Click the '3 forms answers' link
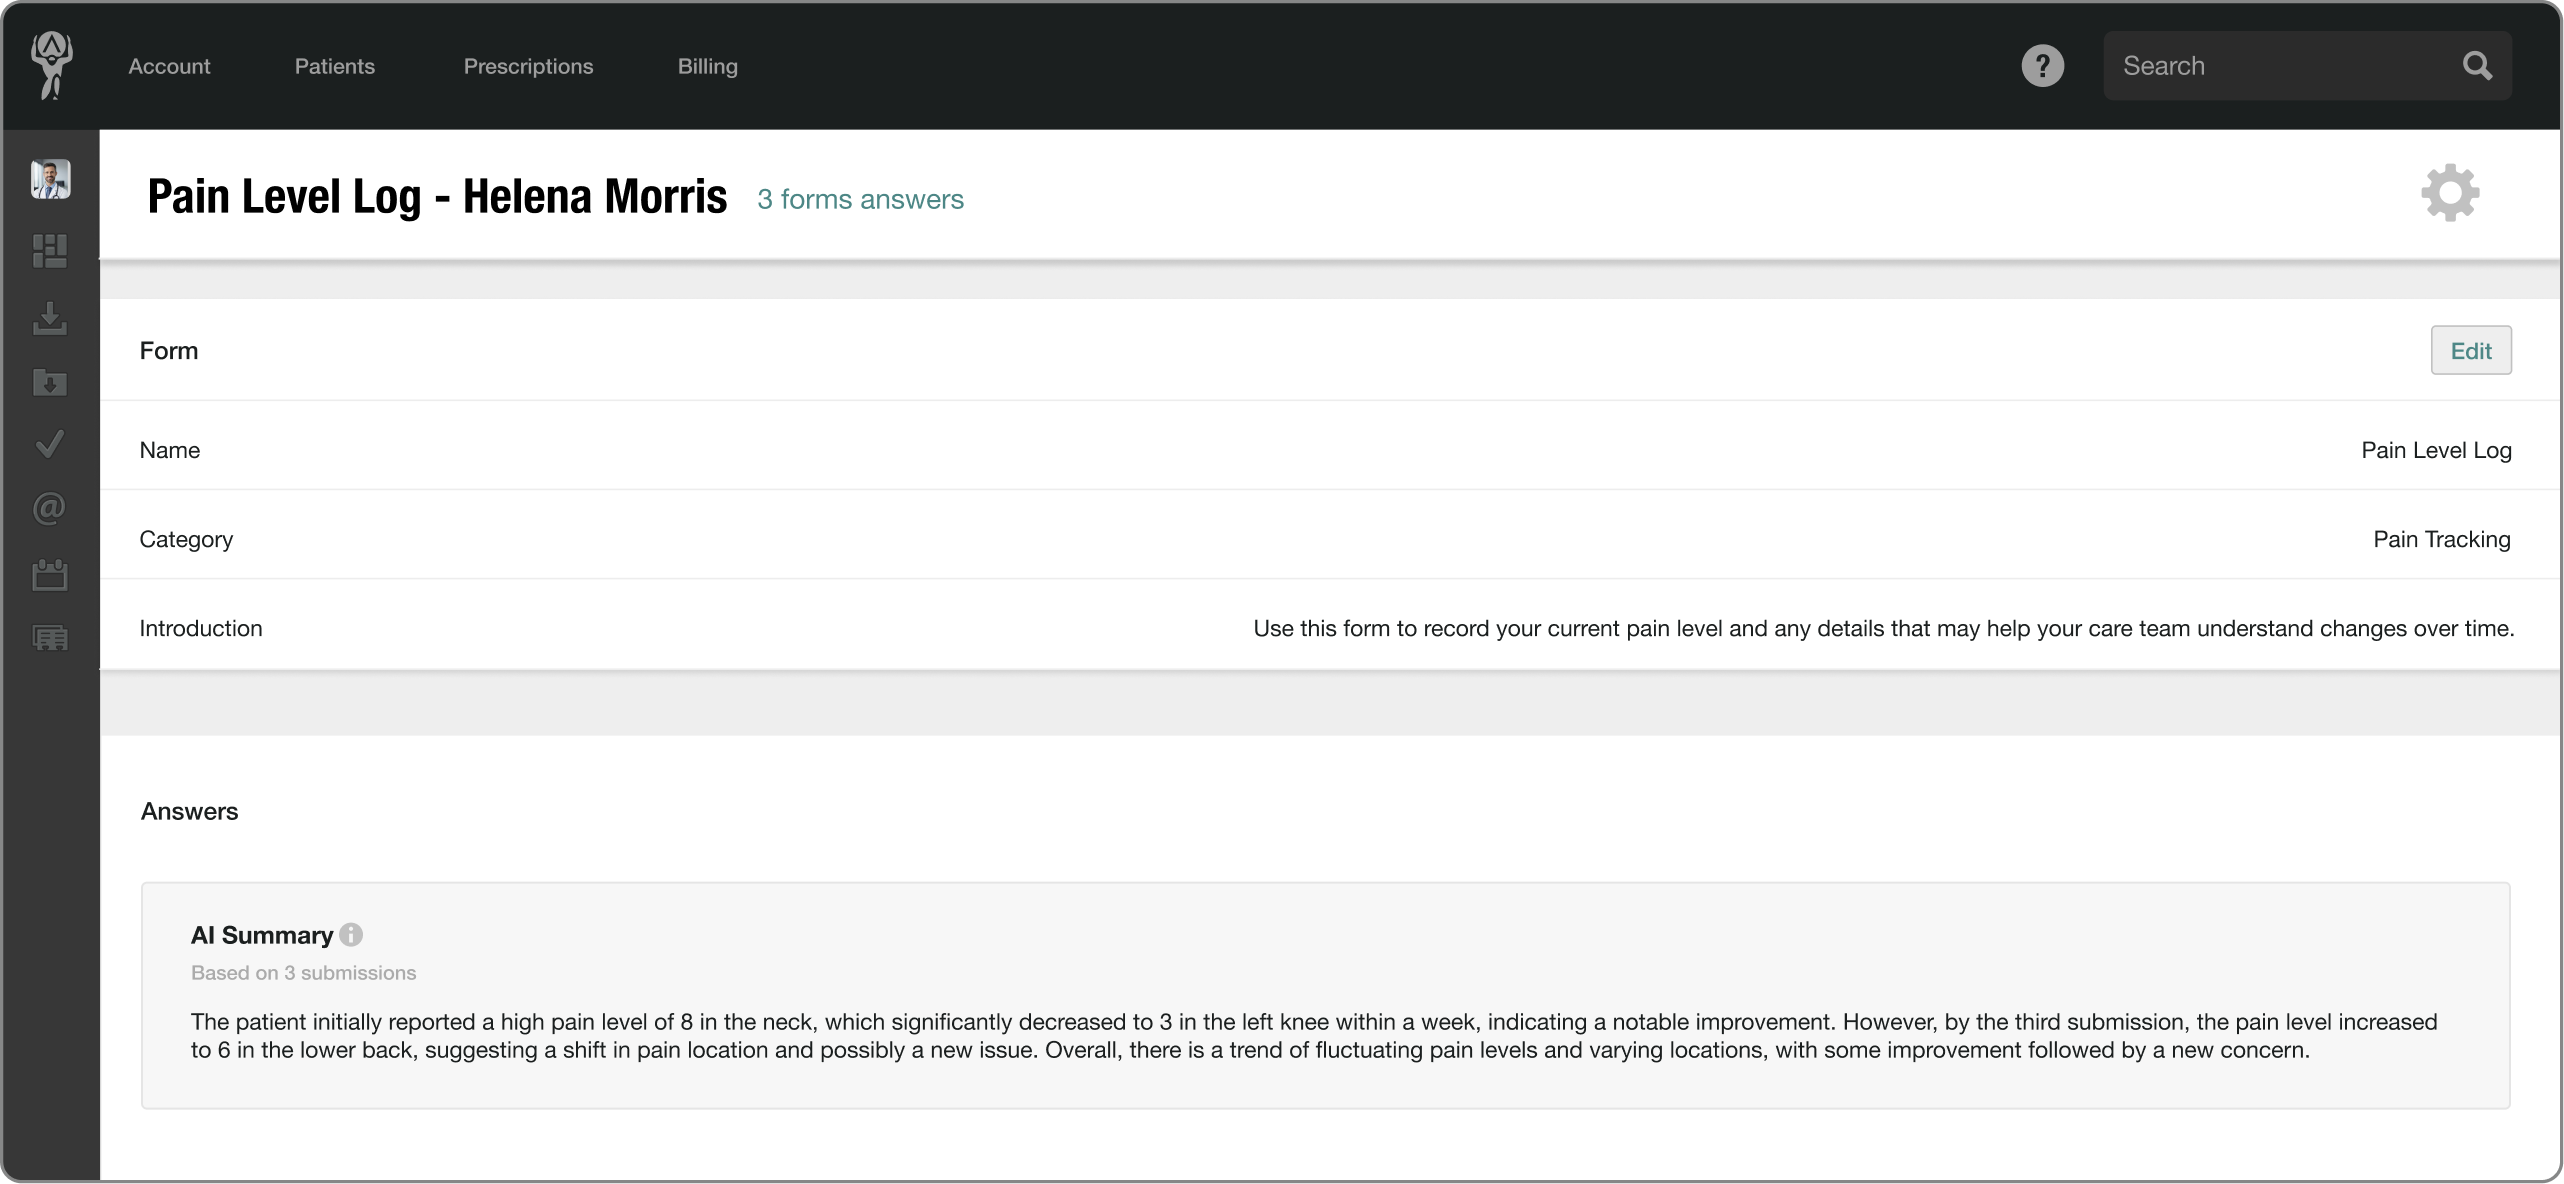The image size is (2564, 1184). tap(860, 199)
